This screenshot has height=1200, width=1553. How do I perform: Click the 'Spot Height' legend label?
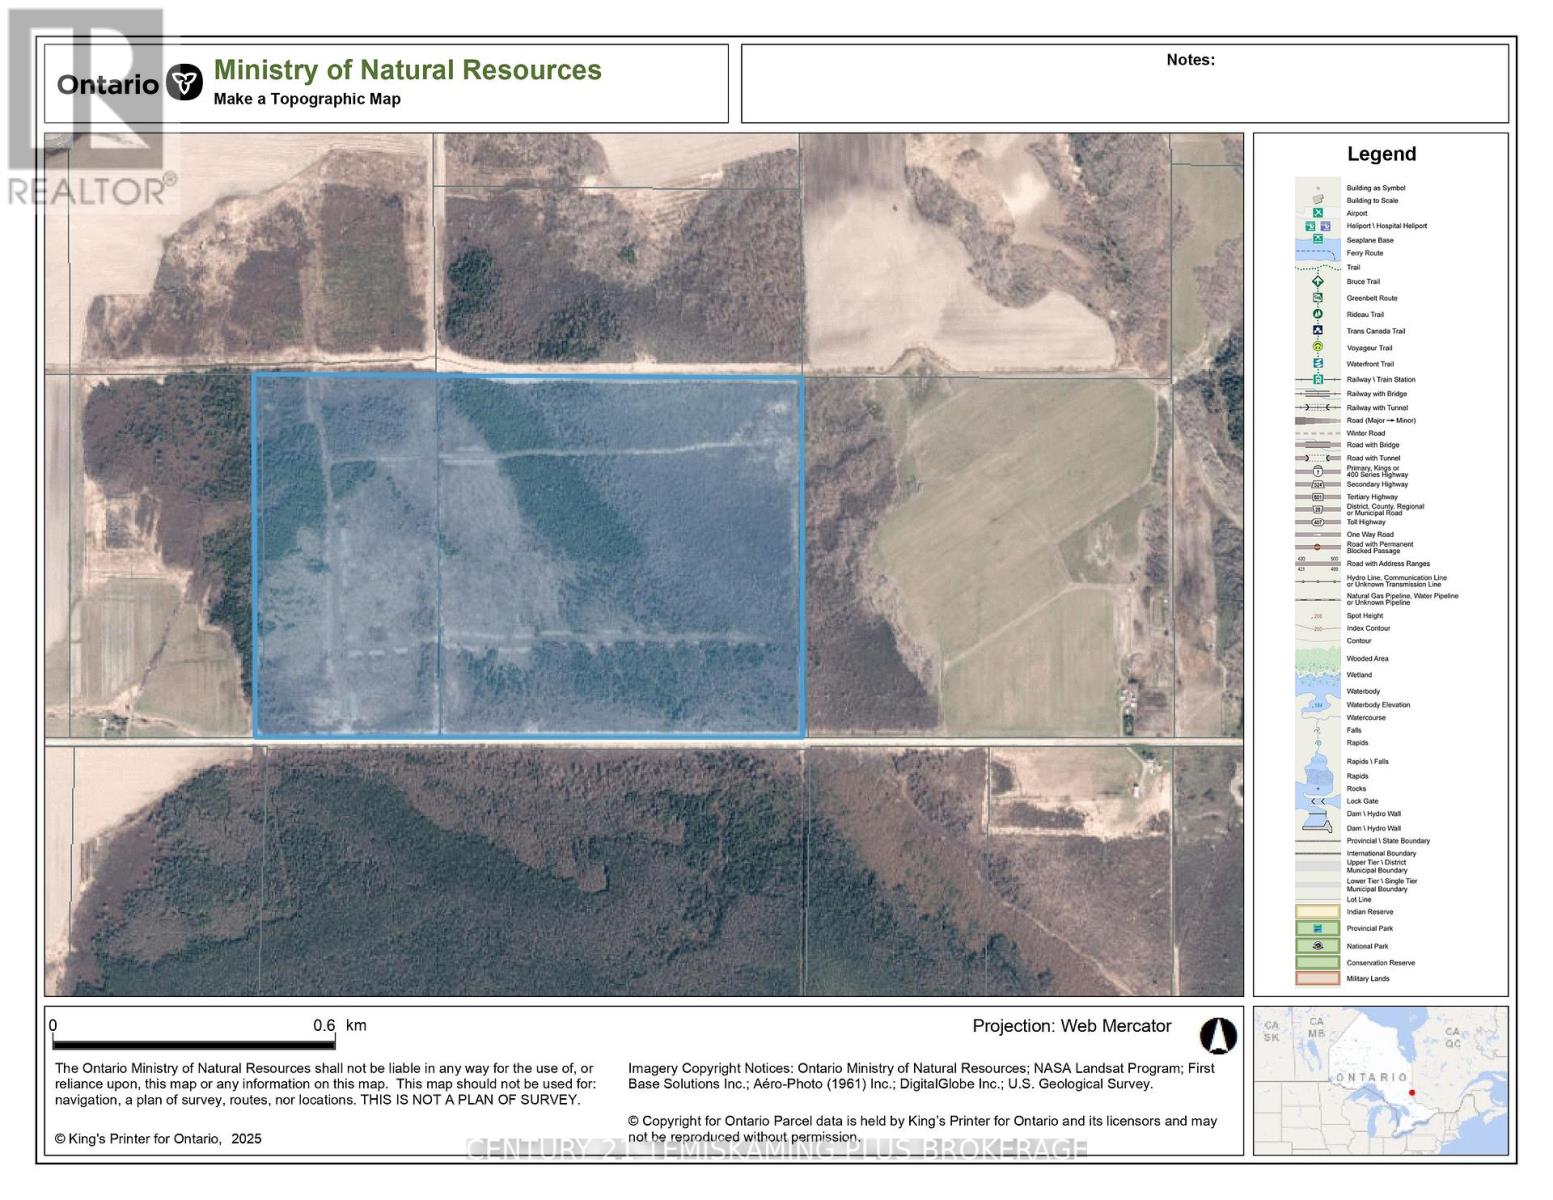[1364, 616]
